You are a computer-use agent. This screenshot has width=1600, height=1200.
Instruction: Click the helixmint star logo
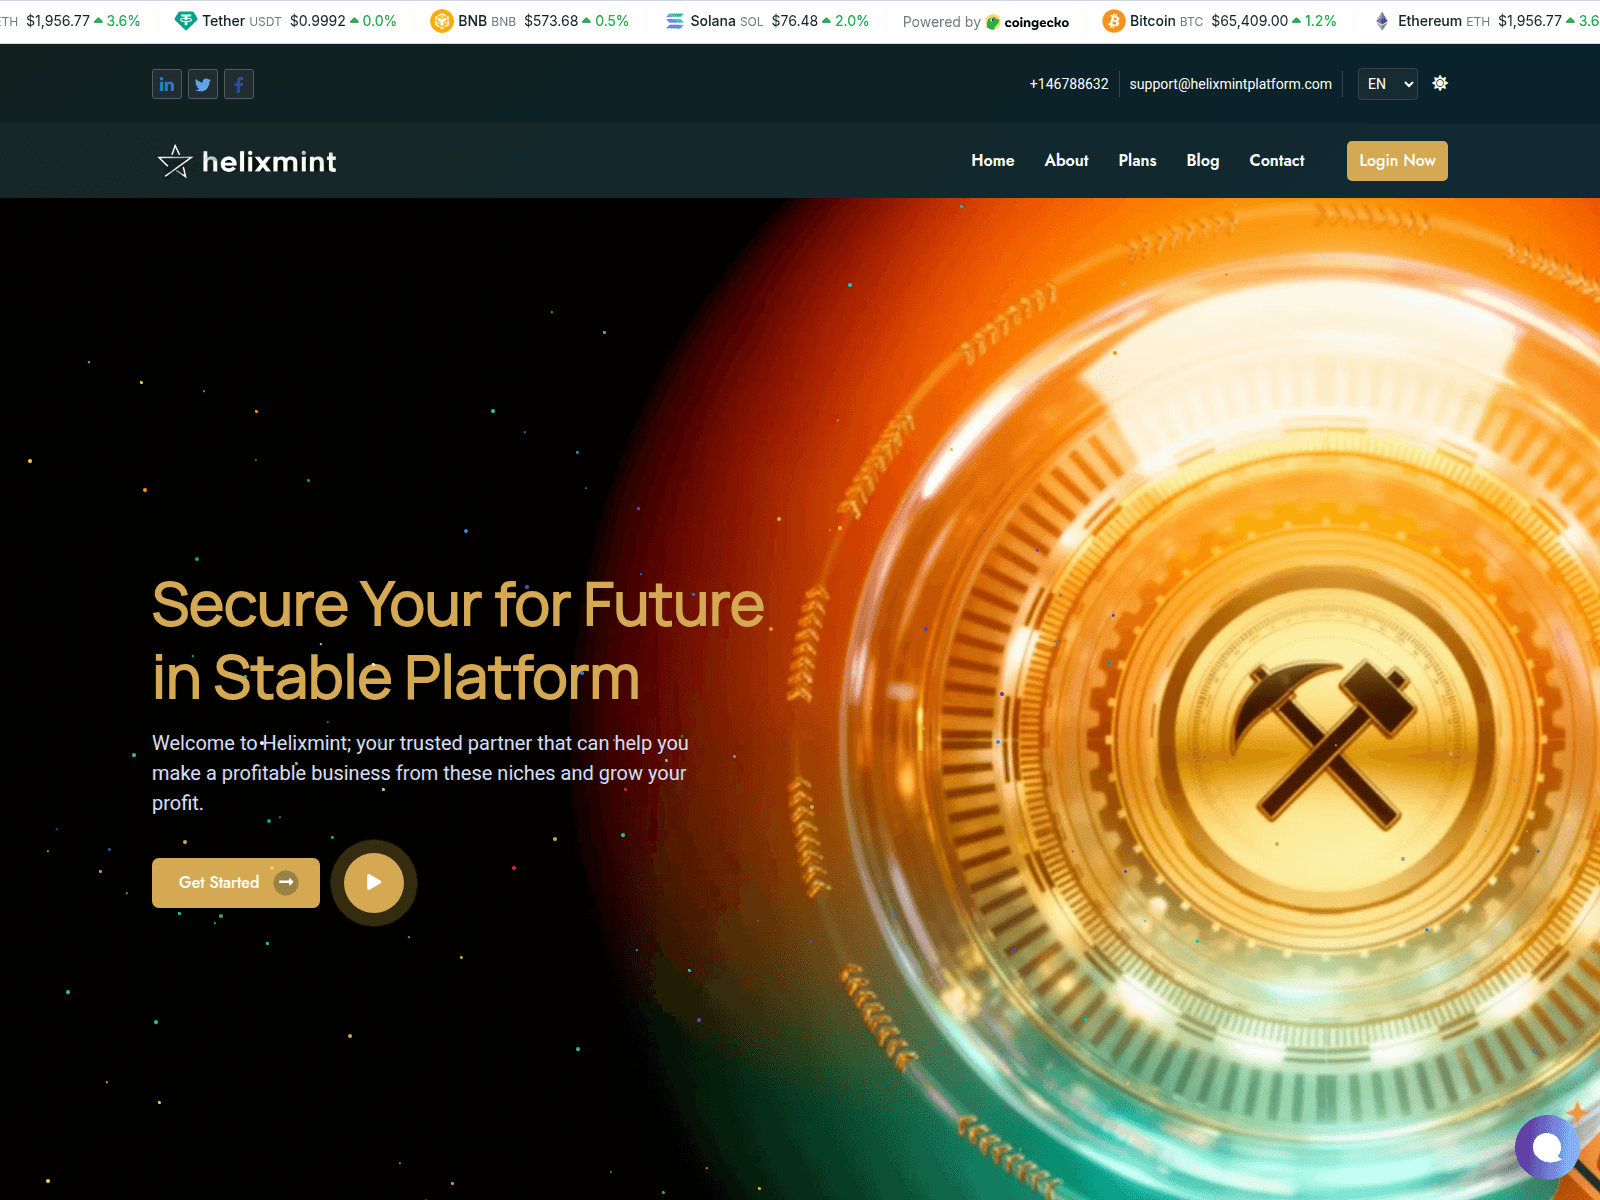tap(247, 161)
